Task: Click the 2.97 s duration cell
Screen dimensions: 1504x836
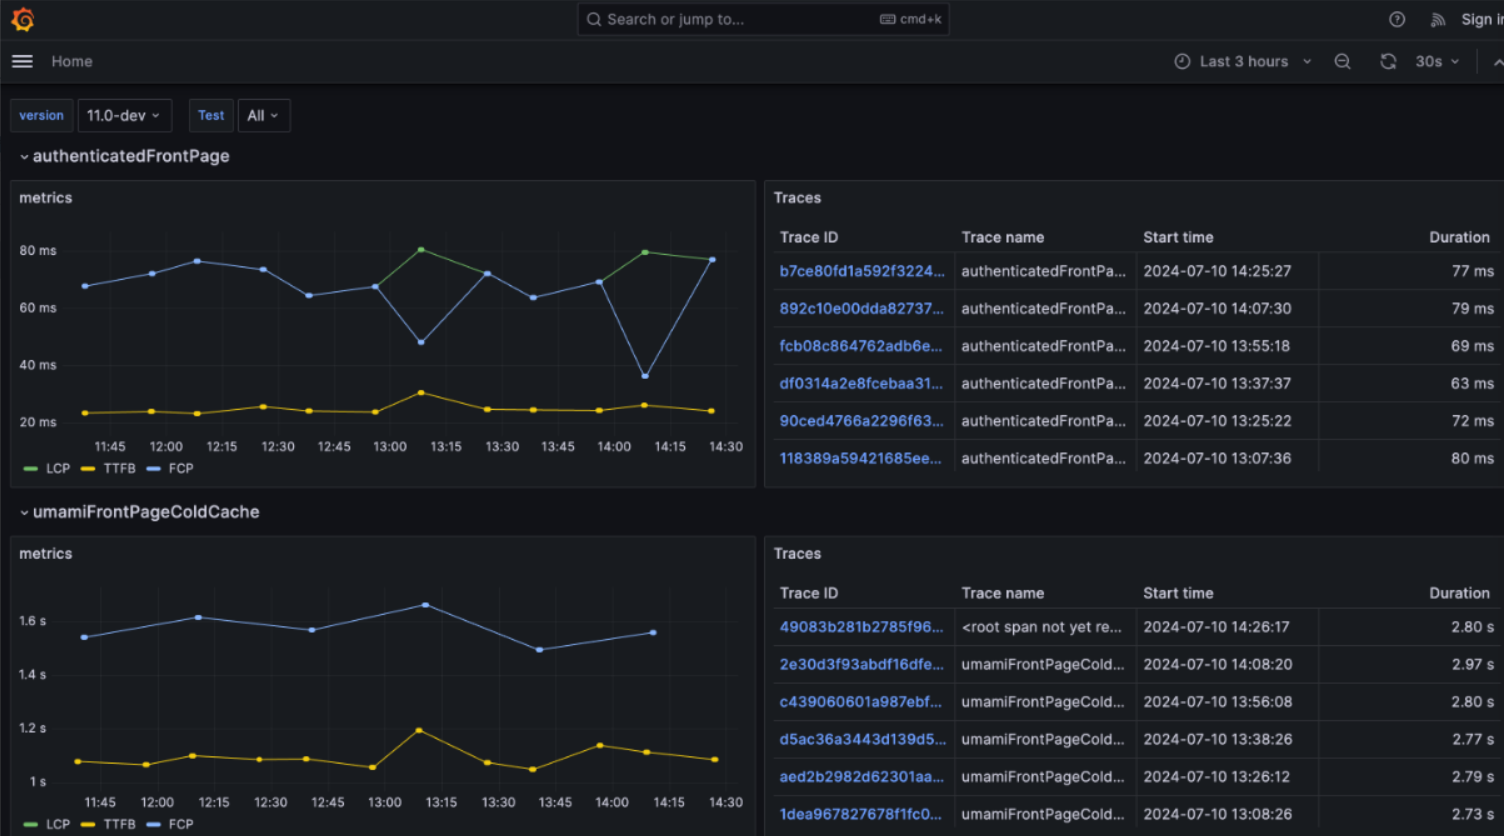Action: (1472, 664)
